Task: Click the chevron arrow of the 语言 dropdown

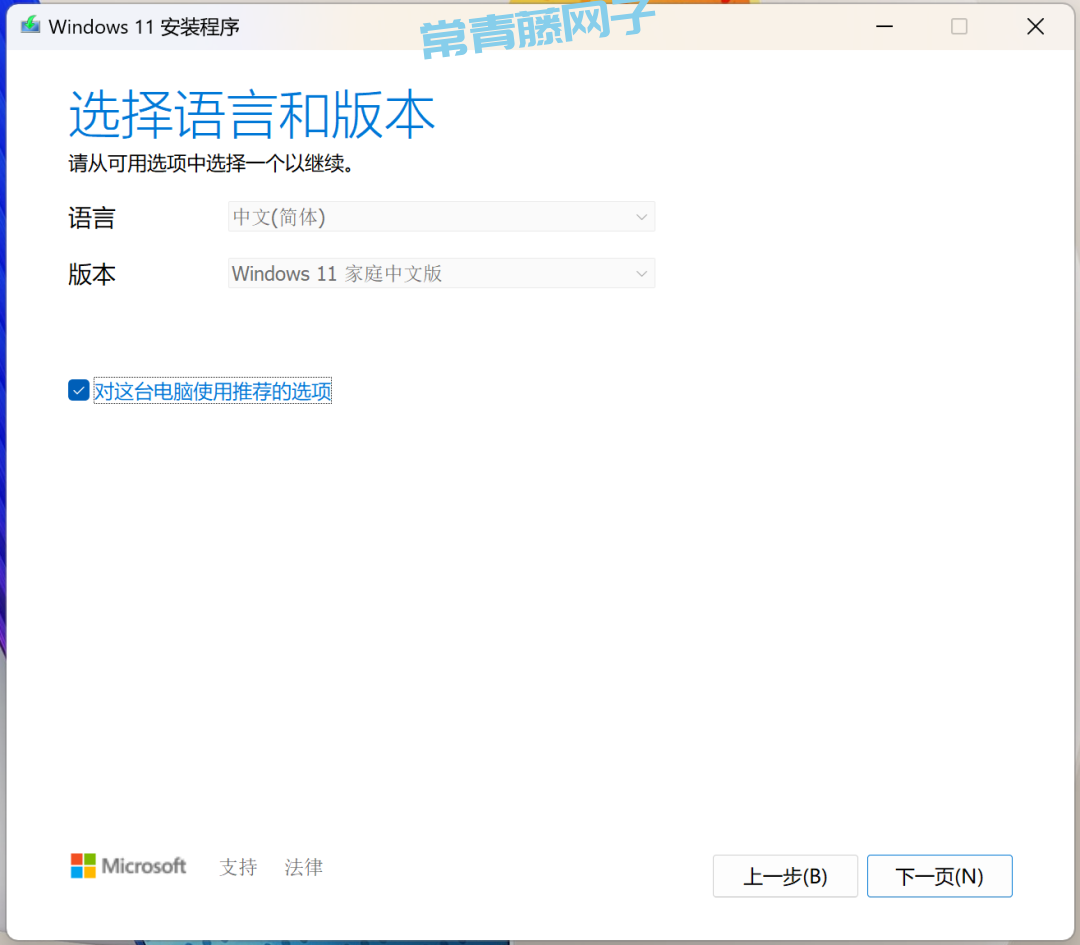Action: click(x=641, y=217)
